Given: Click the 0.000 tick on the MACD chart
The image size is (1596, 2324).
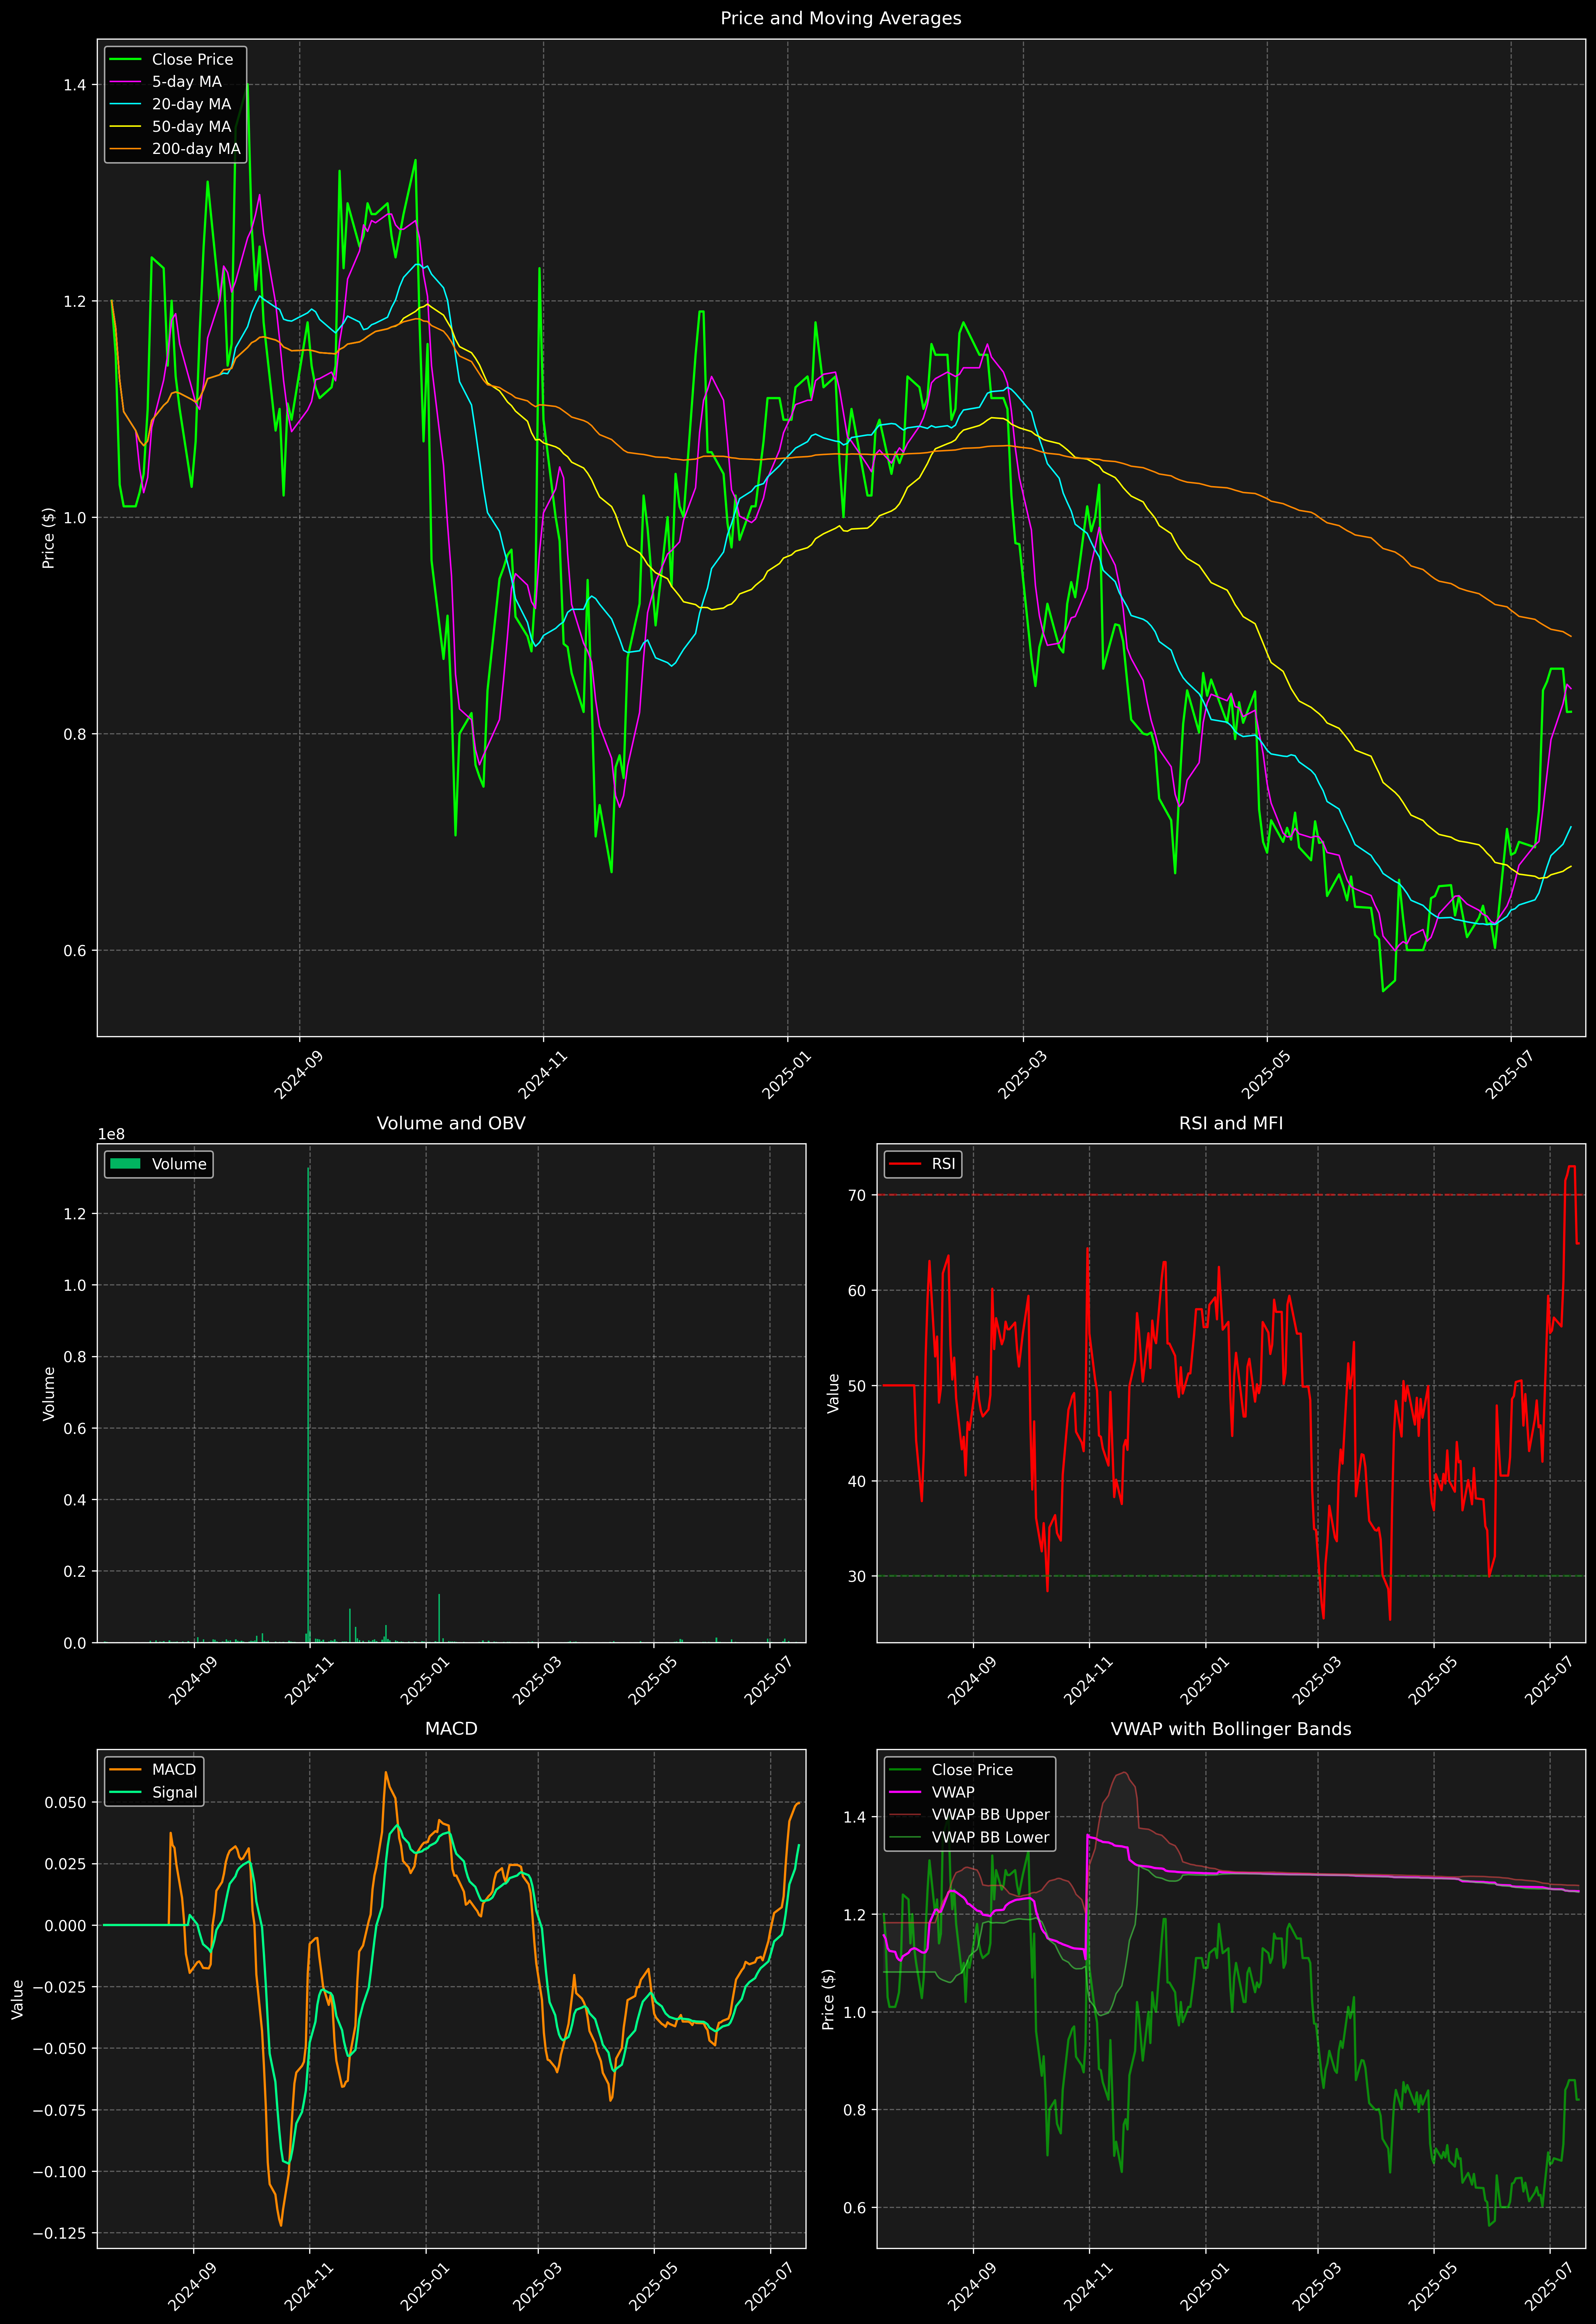Looking at the screenshot, I should click(x=67, y=1926).
